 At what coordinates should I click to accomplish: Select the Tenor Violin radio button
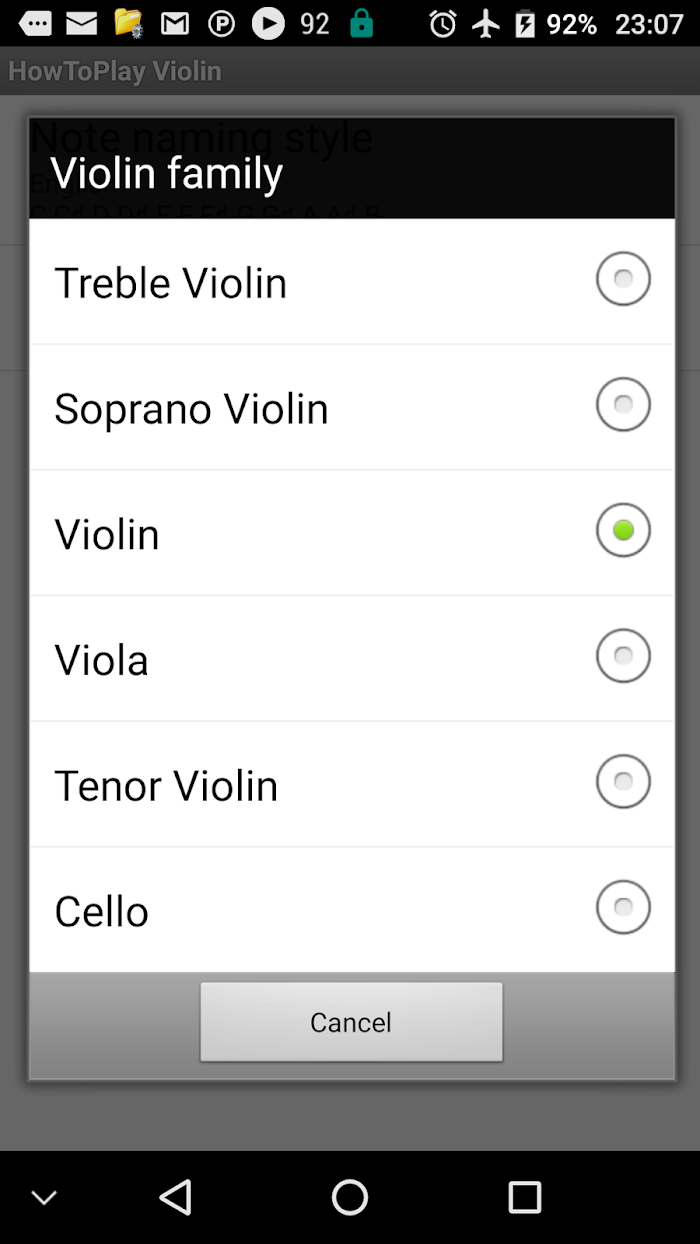click(x=623, y=782)
